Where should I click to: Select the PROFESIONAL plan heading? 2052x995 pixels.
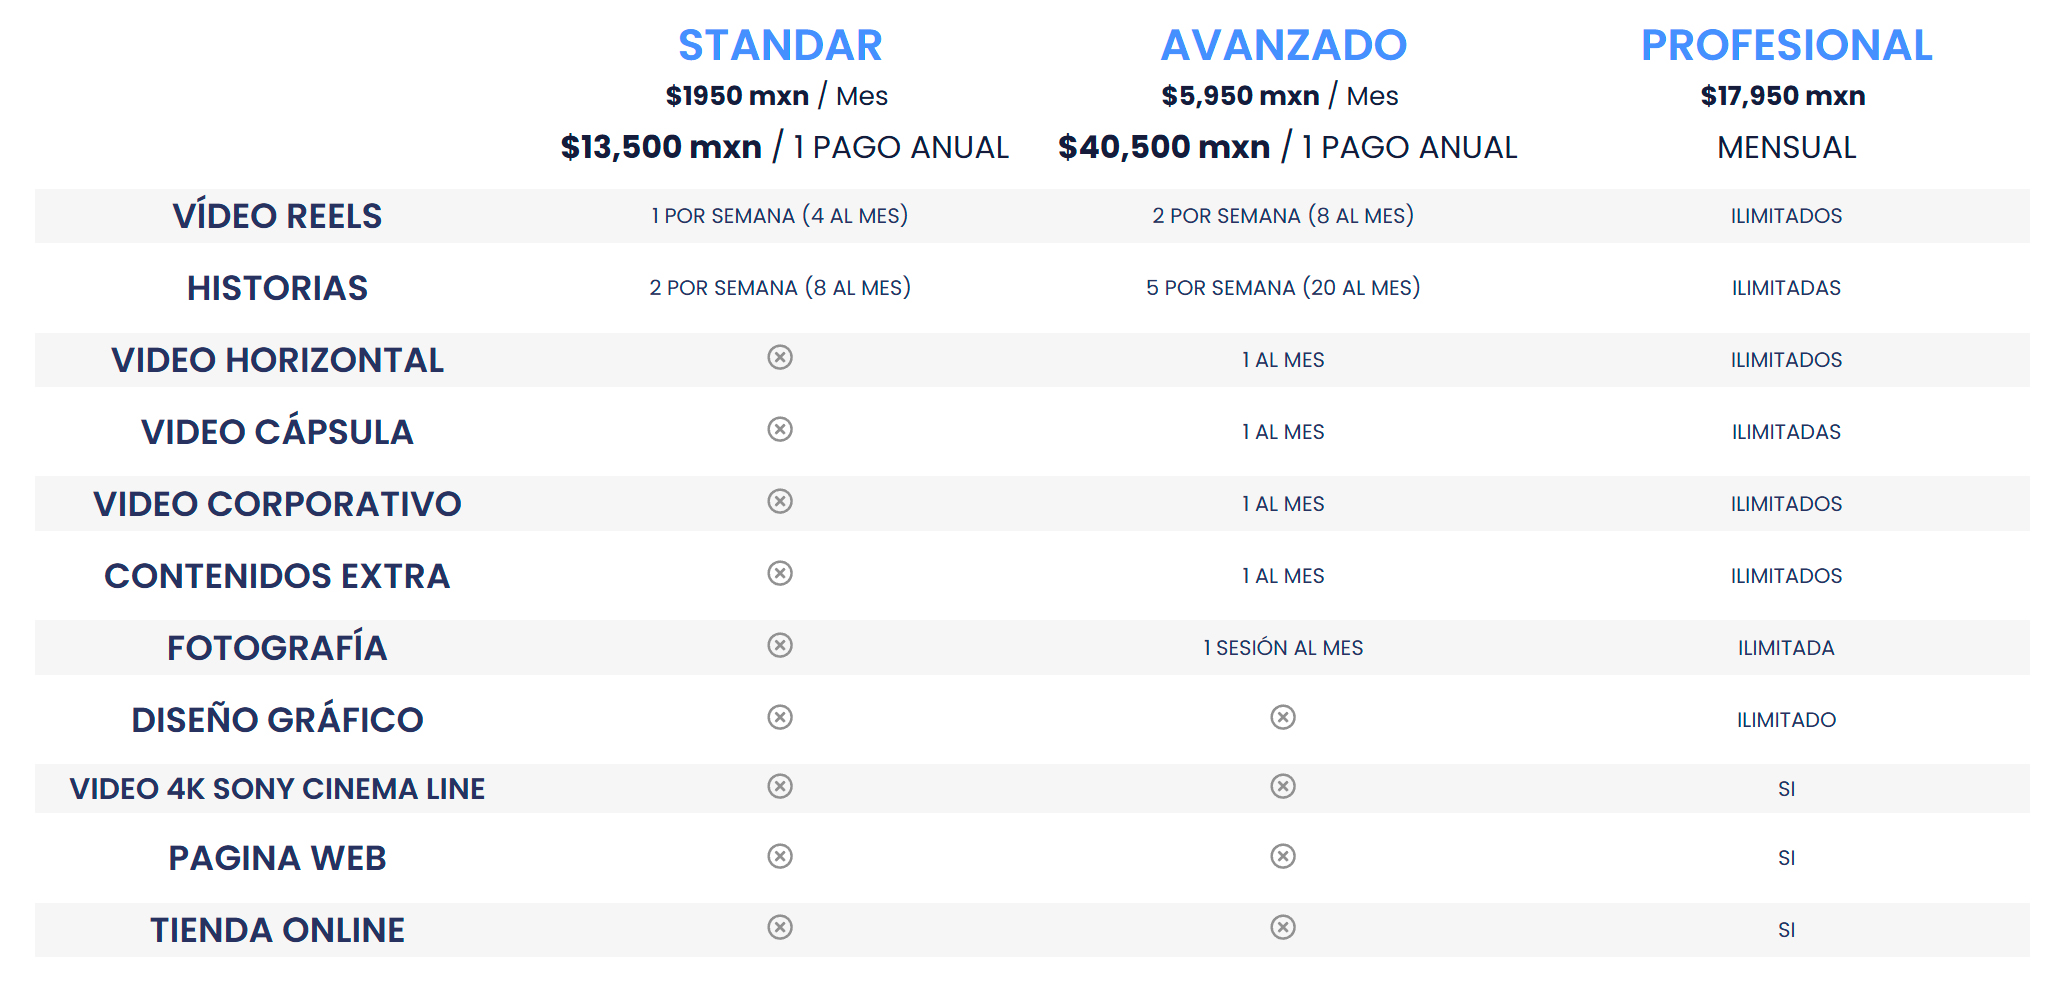[1786, 45]
